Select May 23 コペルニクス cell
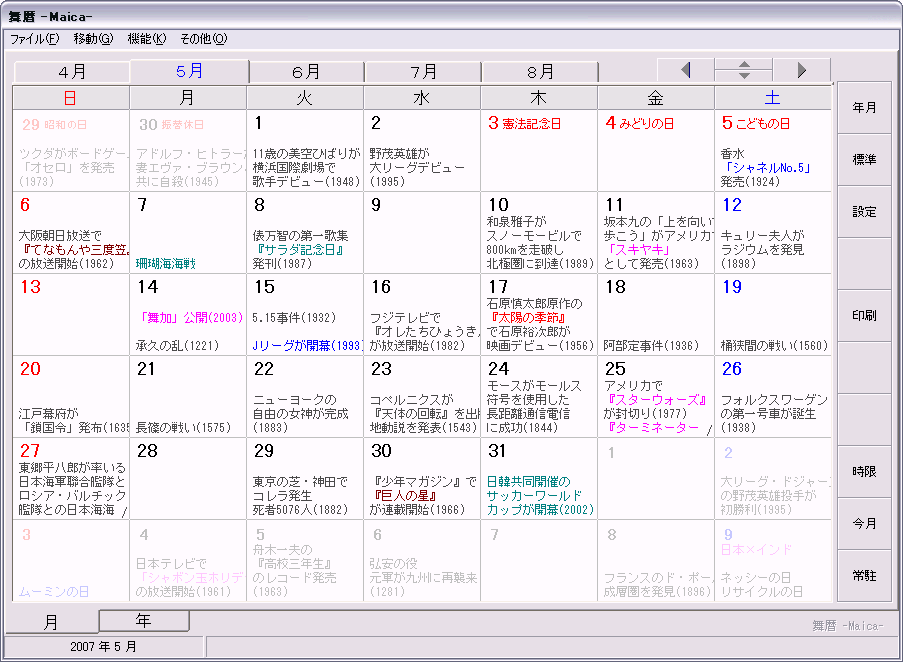Image resolution: width=903 pixels, height=662 pixels. [x=422, y=397]
